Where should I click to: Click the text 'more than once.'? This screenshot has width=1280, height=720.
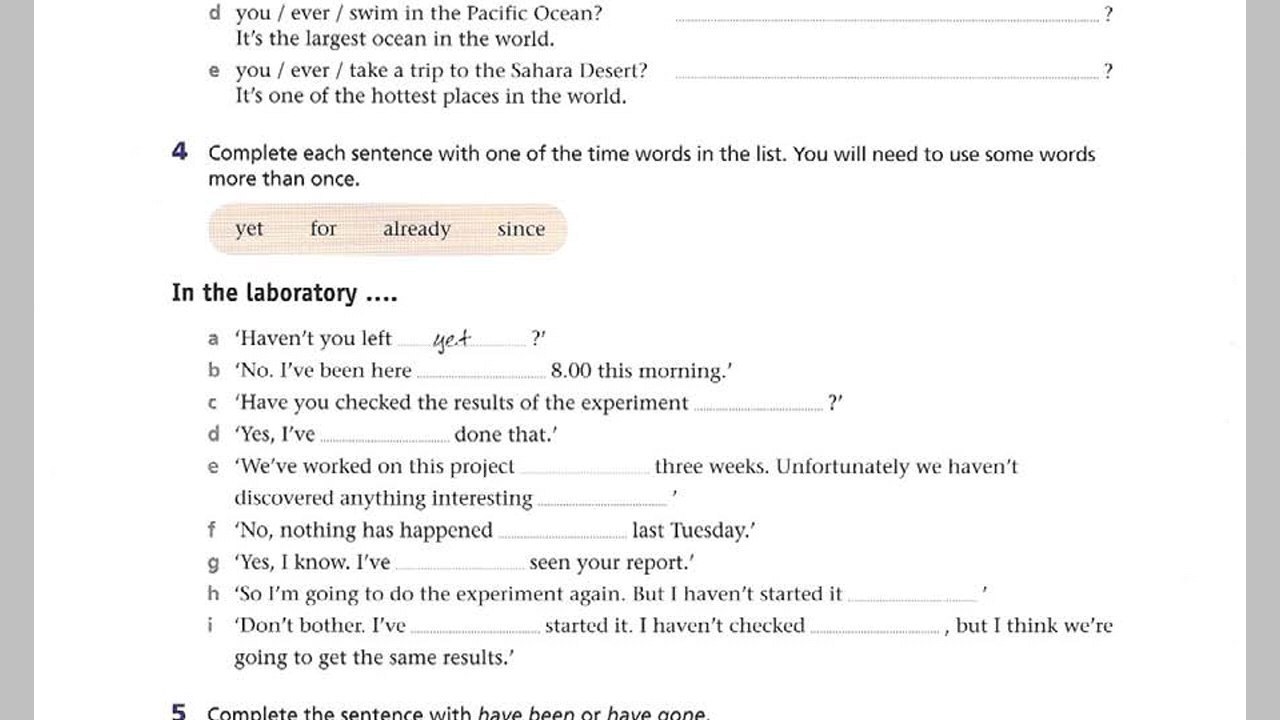[284, 179]
